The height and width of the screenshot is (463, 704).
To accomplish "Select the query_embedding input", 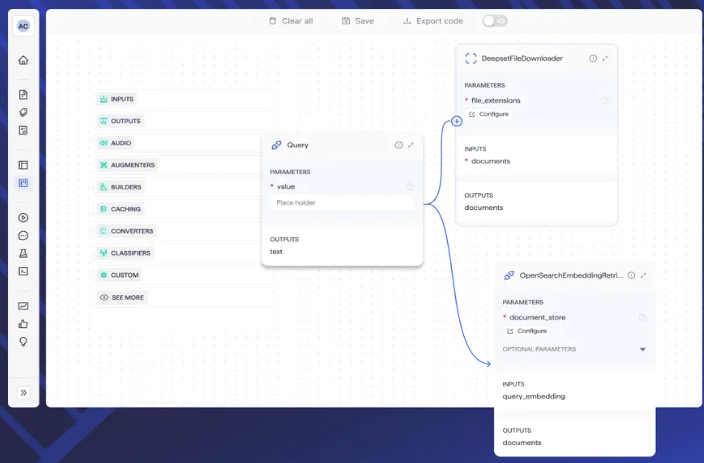I will (x=534, y=396).
